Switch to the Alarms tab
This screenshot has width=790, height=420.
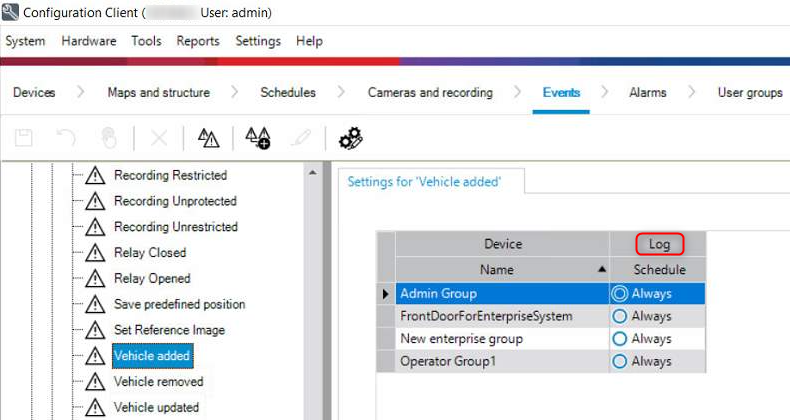point(647,93)
